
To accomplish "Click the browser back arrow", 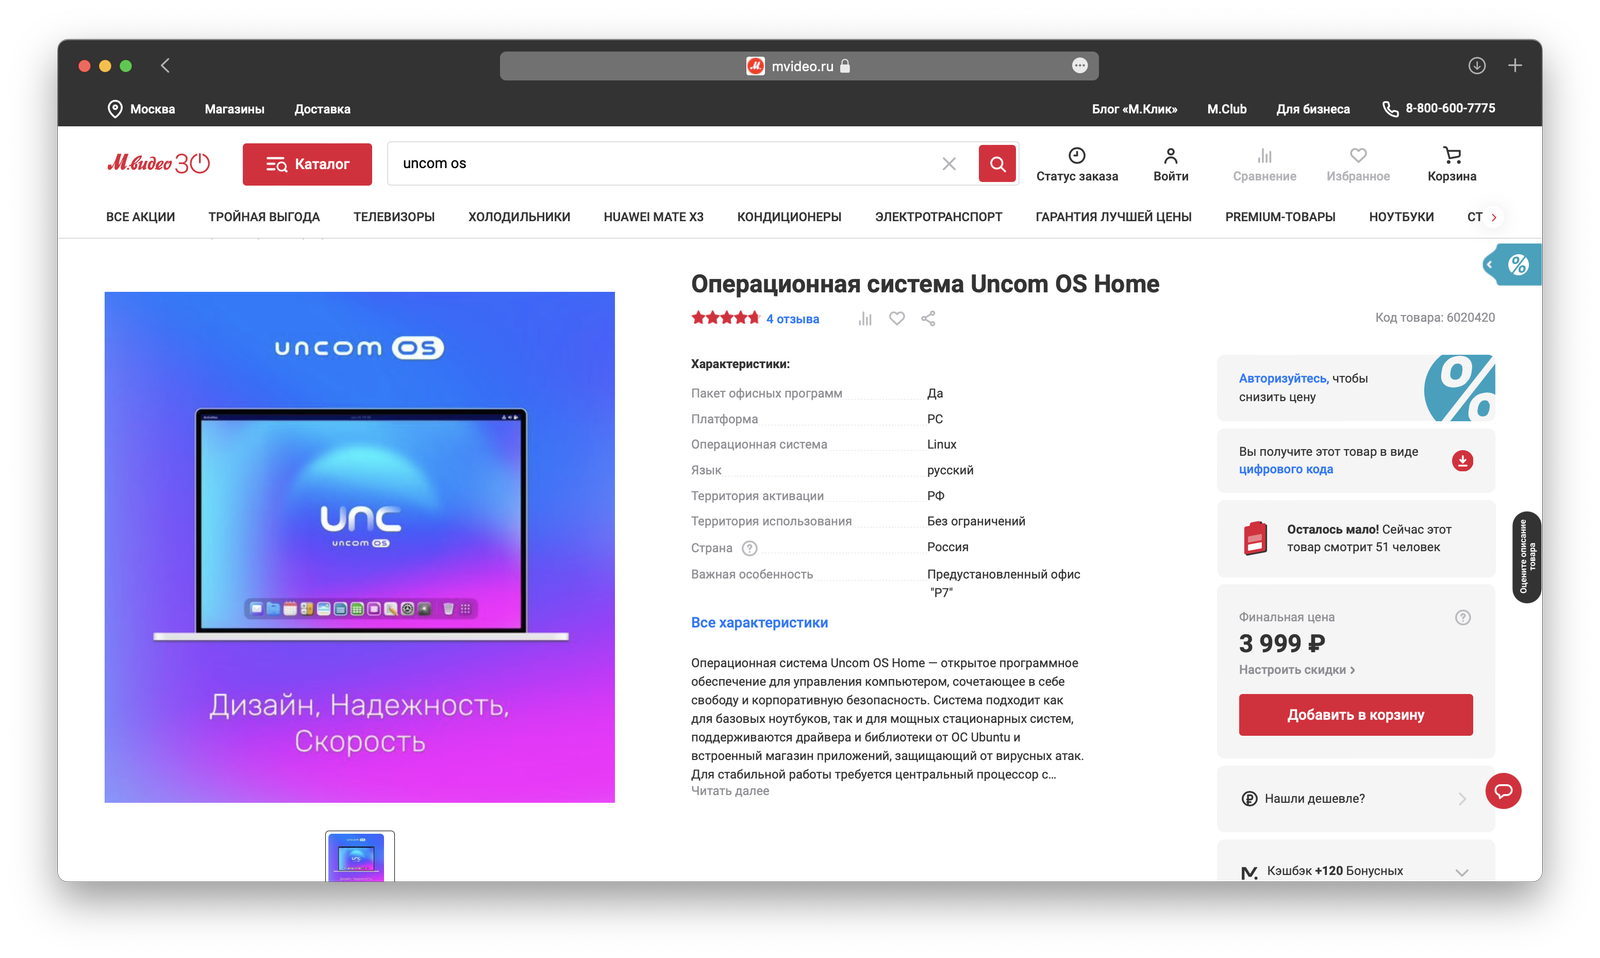I will coord(166,66).
